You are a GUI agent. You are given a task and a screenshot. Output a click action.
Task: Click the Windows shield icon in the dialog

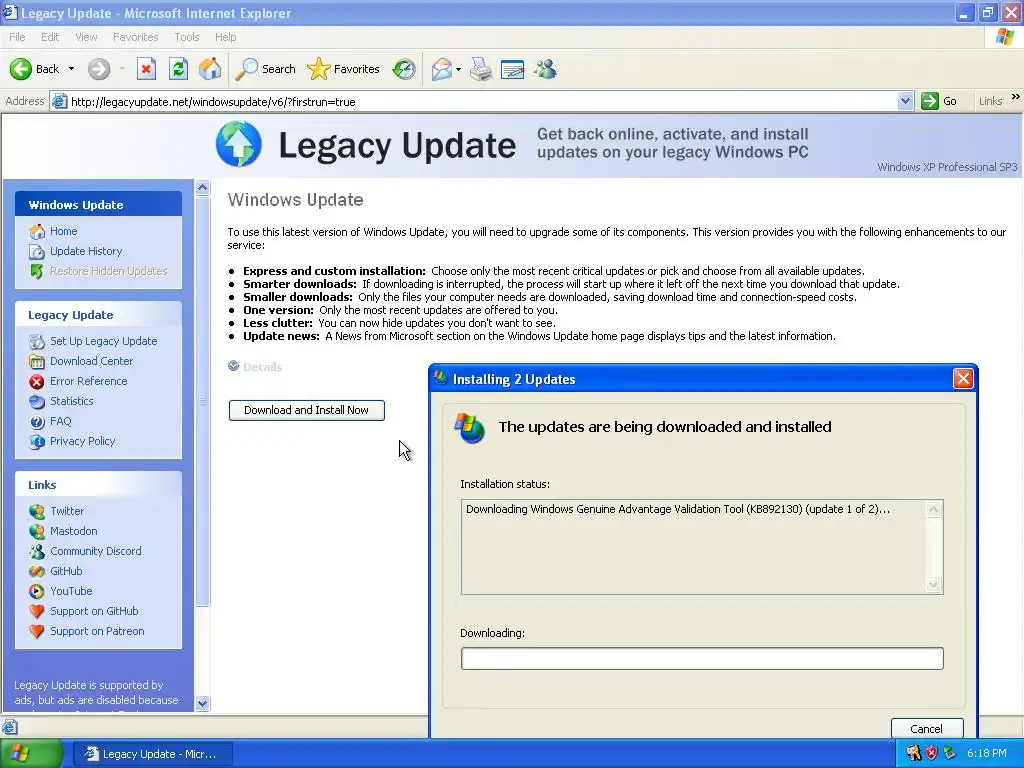pos(470,428)
